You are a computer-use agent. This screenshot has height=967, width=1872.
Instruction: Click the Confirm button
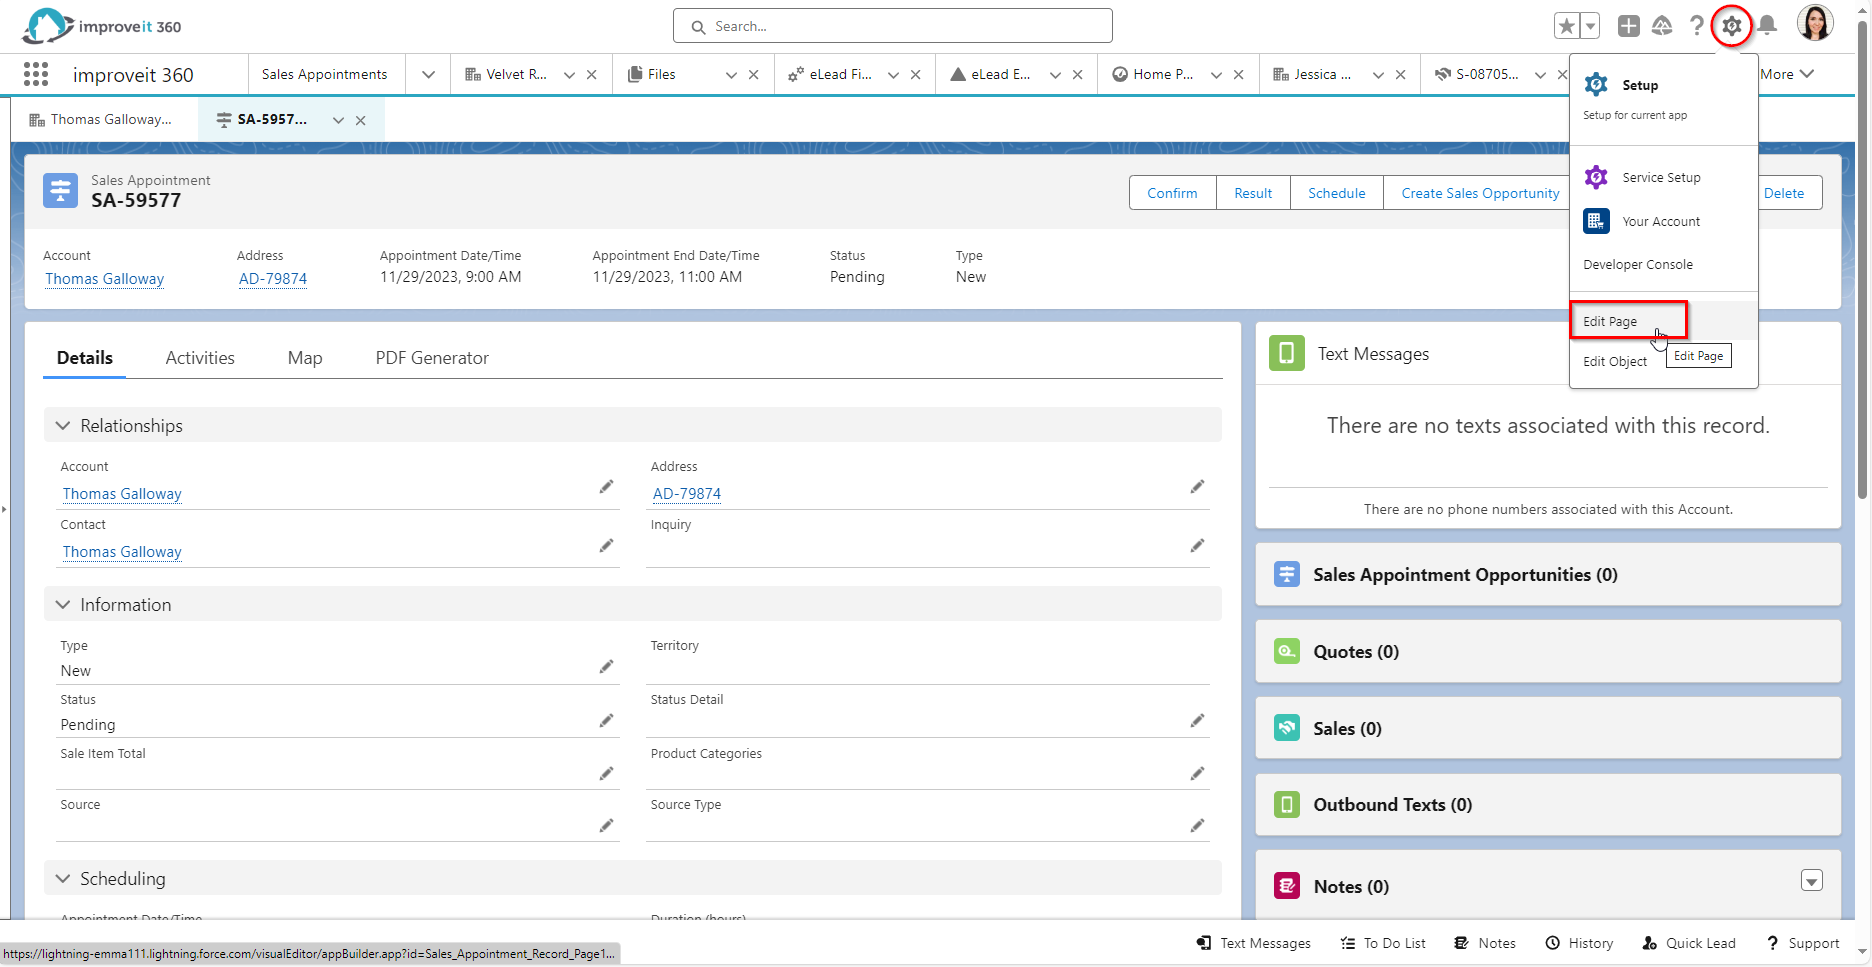(1171, 192)
